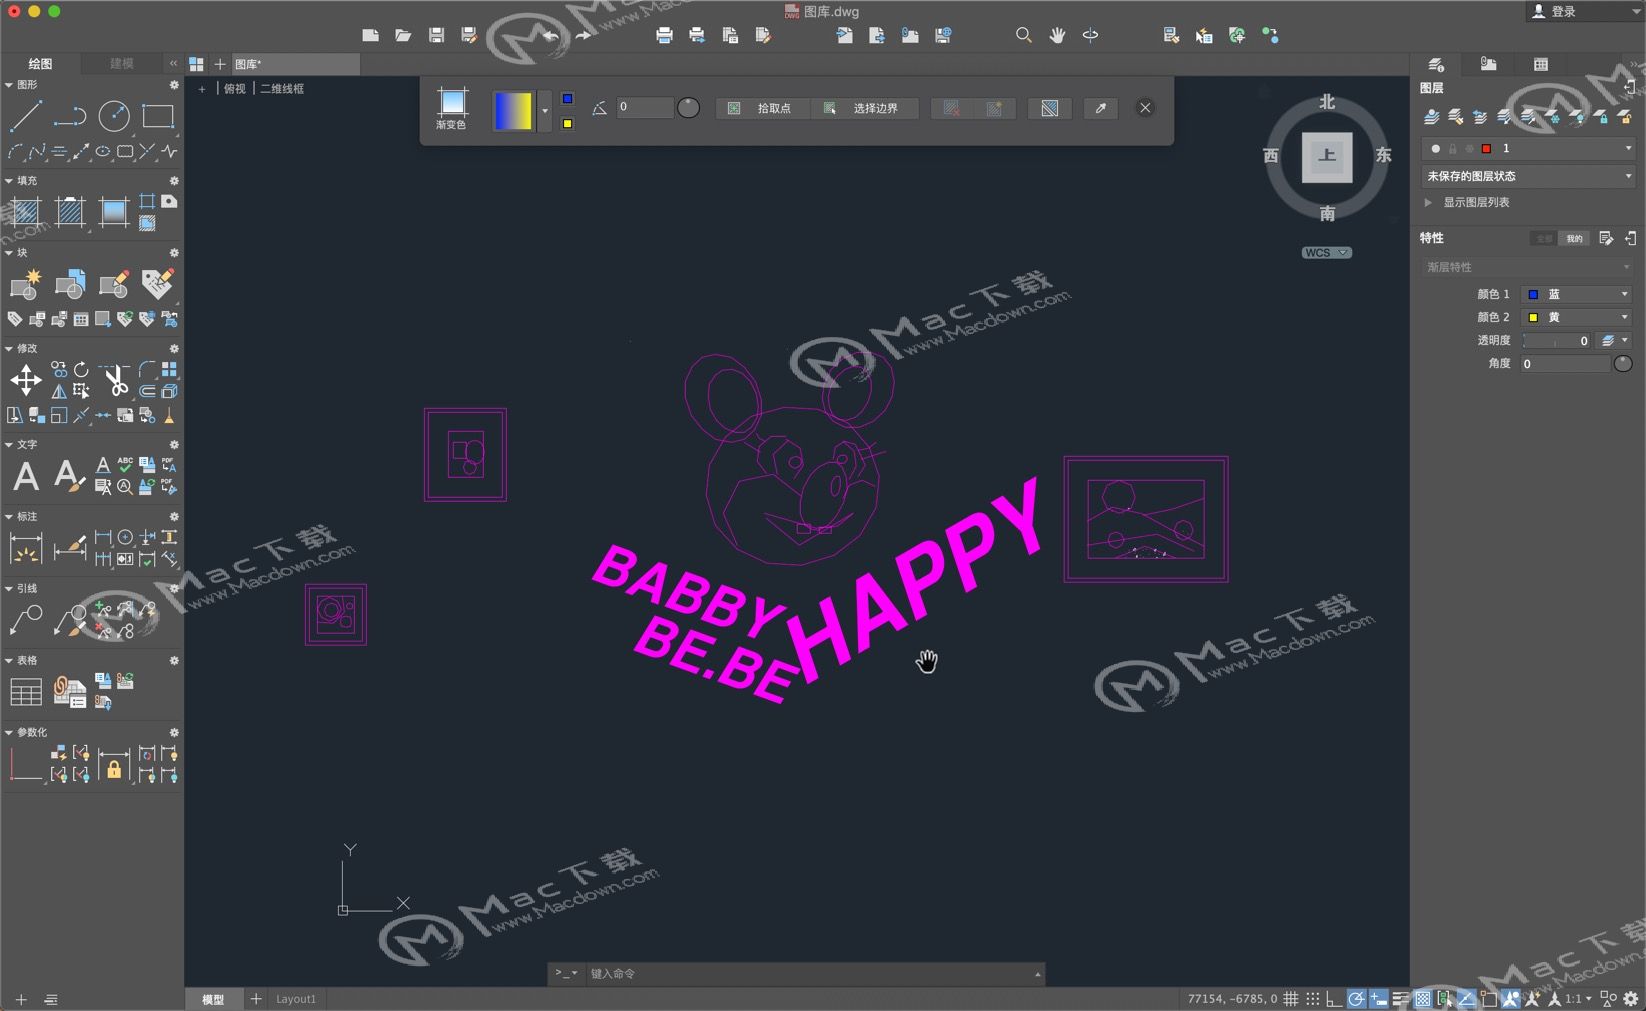
Task: Activate the Pan hand tool in toolbar
Action: click(1057, 35)
